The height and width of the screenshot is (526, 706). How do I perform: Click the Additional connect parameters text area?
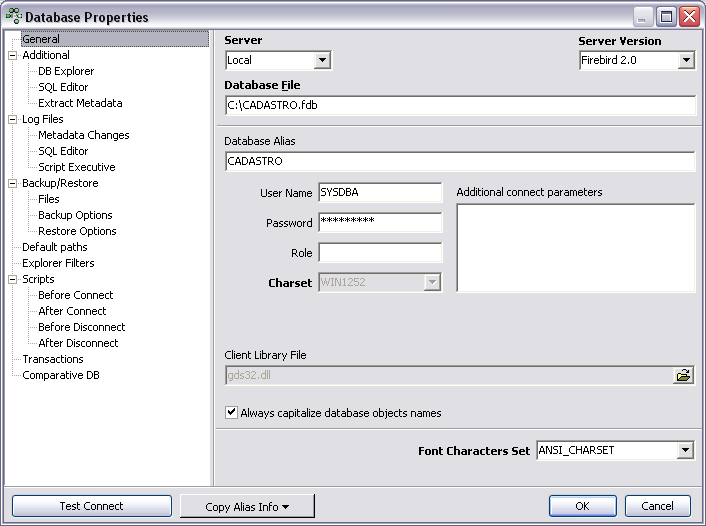click(576, 248)
